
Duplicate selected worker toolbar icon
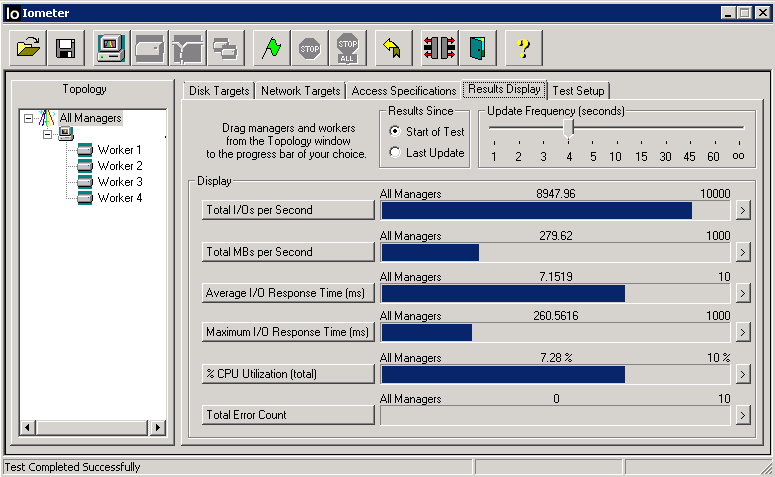(x=225, y=48)
